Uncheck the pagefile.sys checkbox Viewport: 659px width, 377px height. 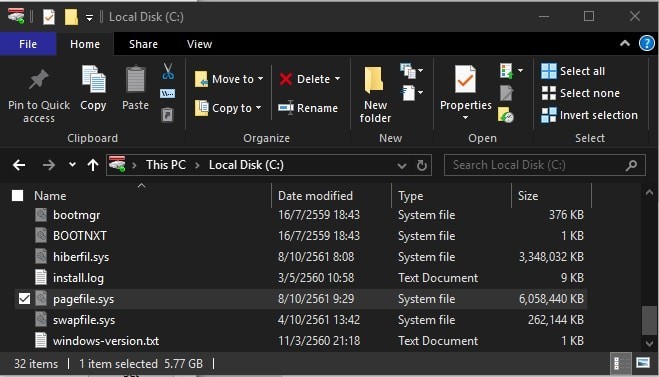[24, 299]
